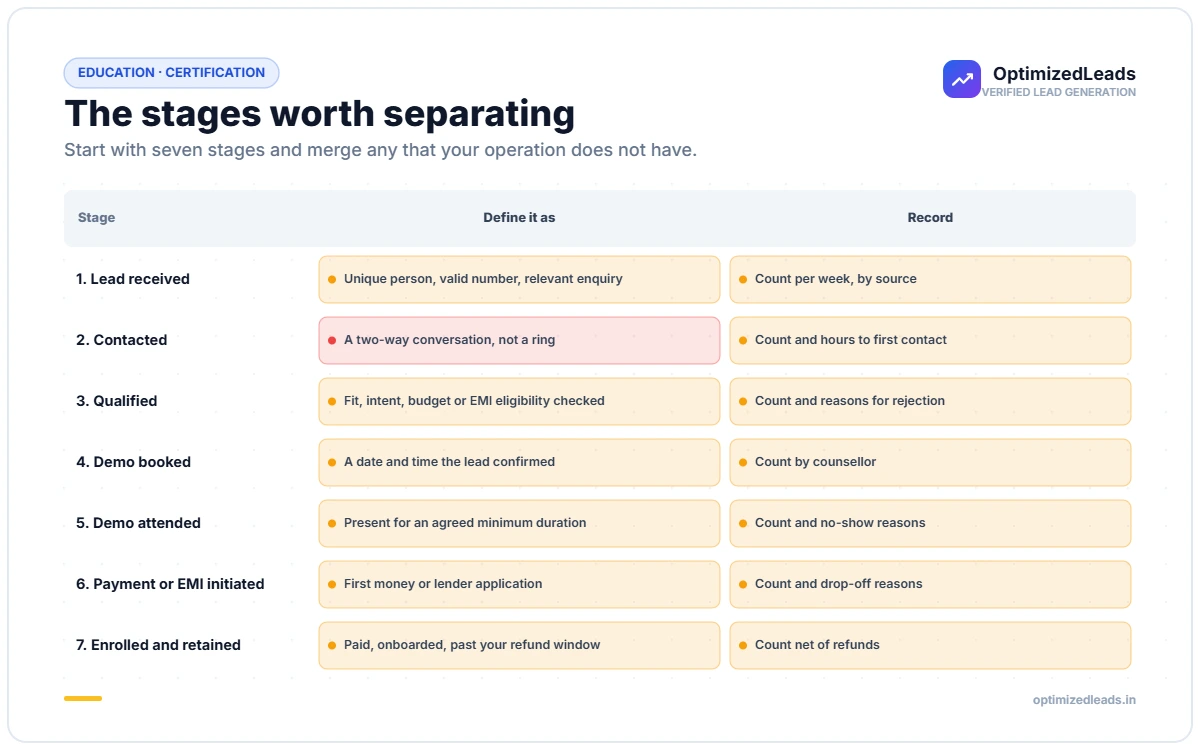Click 'Count and no-show reasons' cell
The height and width of the screenshot is (750, 1200).
[930, 523]
